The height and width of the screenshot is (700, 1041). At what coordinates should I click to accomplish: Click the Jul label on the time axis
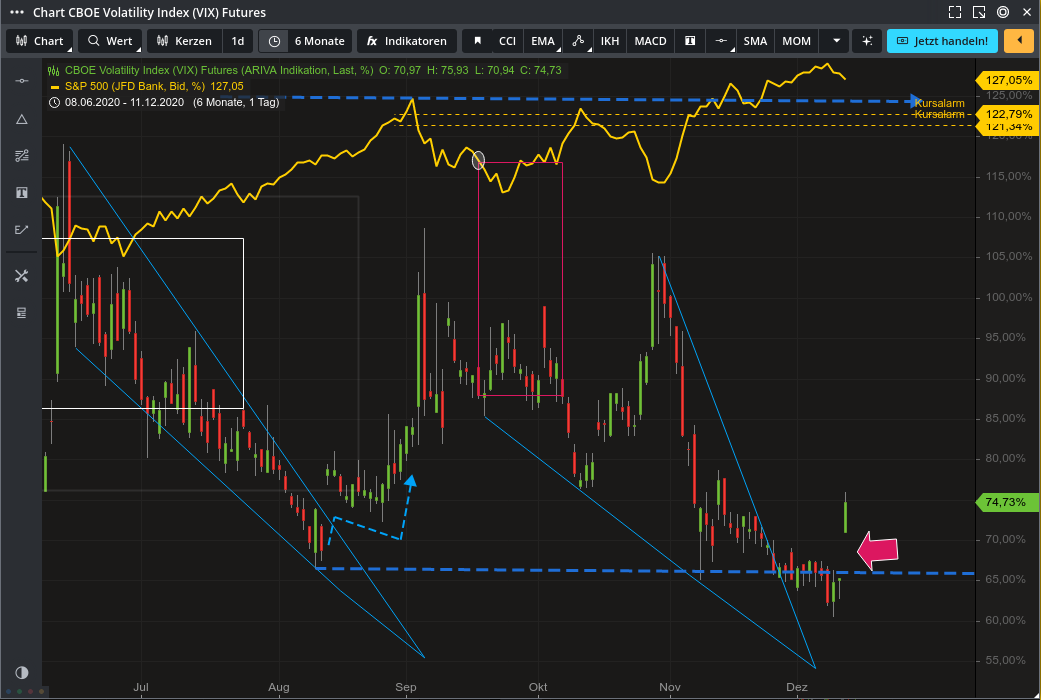(x=141, y=687)
